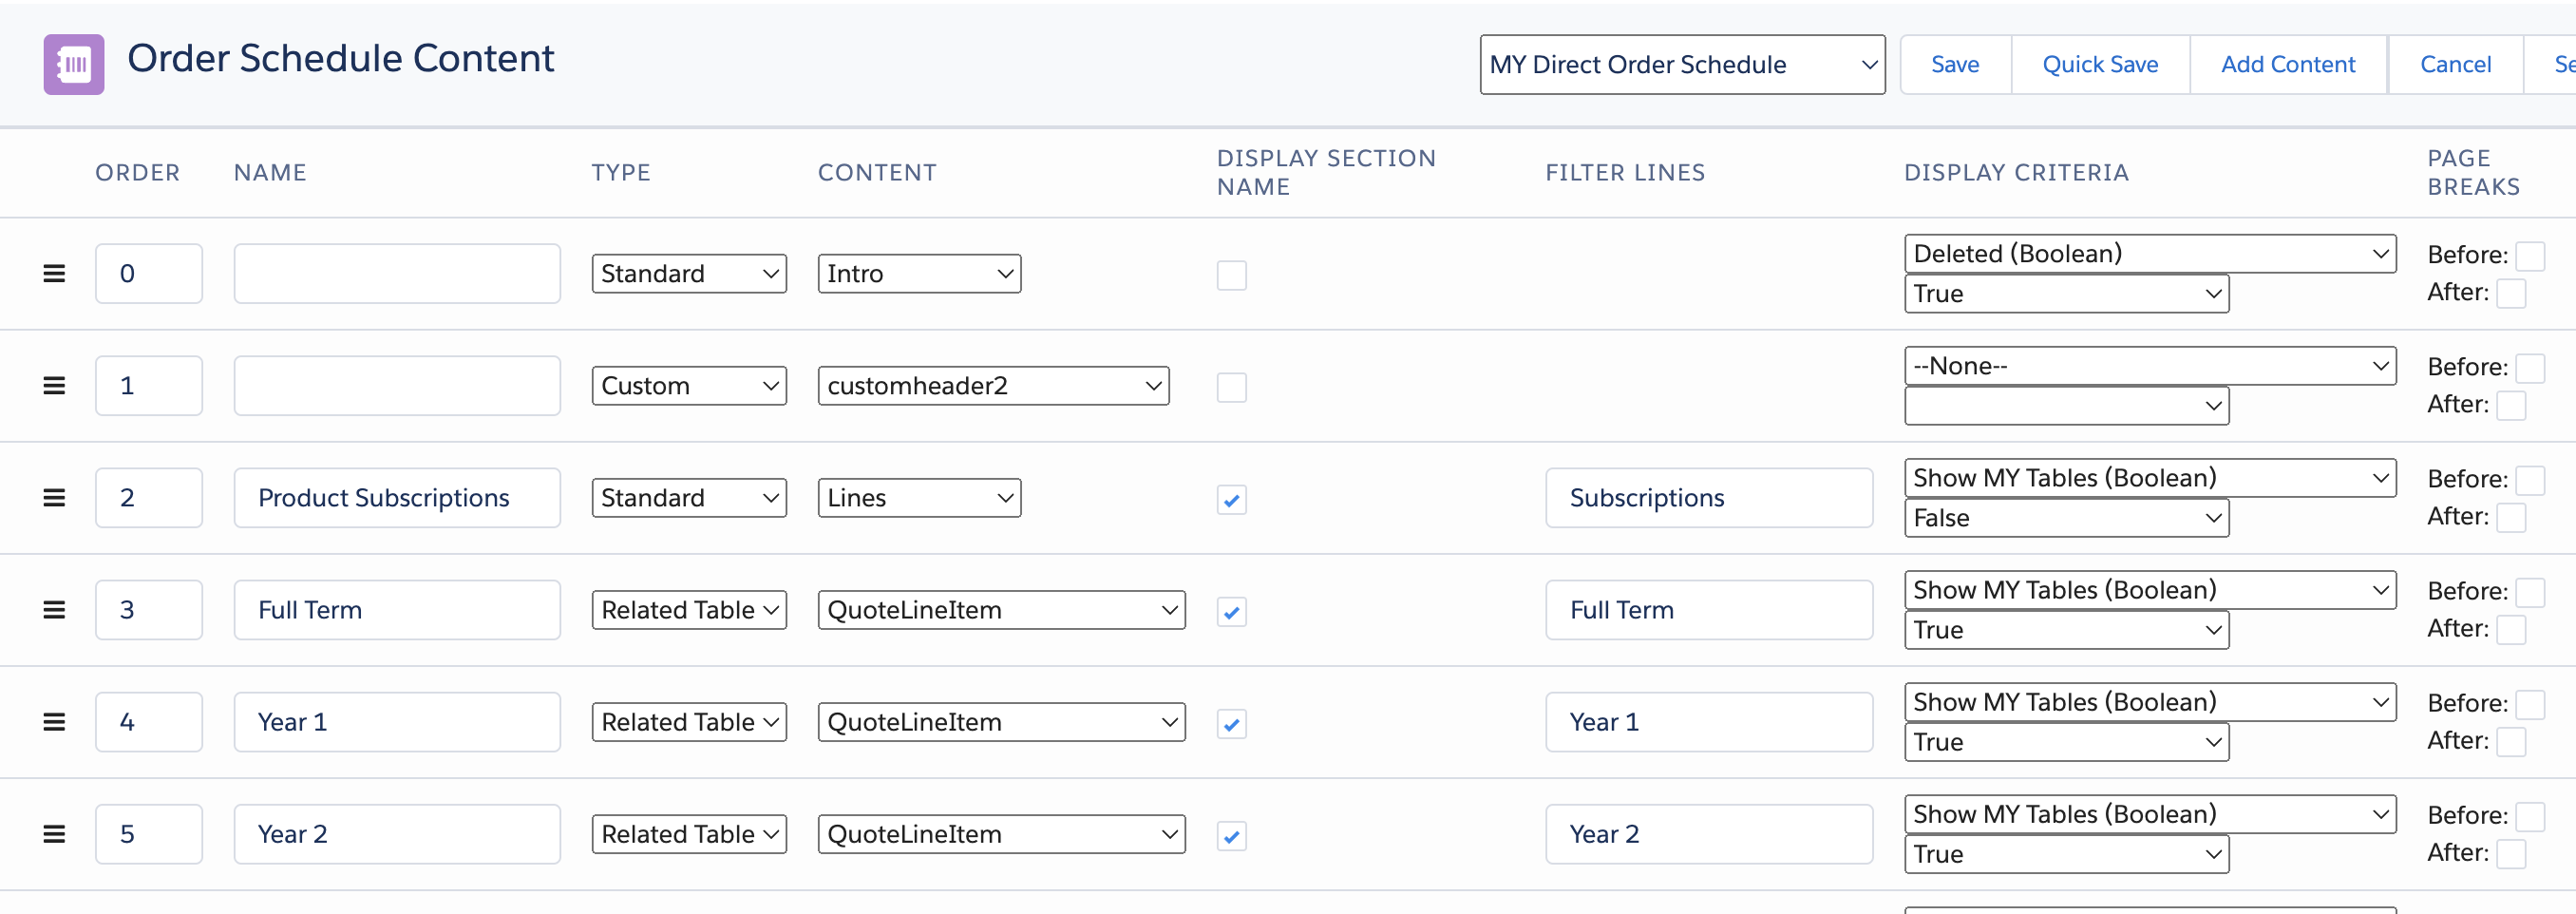Click the Add Content button

pyautogui.click(x=2287, y=65)
